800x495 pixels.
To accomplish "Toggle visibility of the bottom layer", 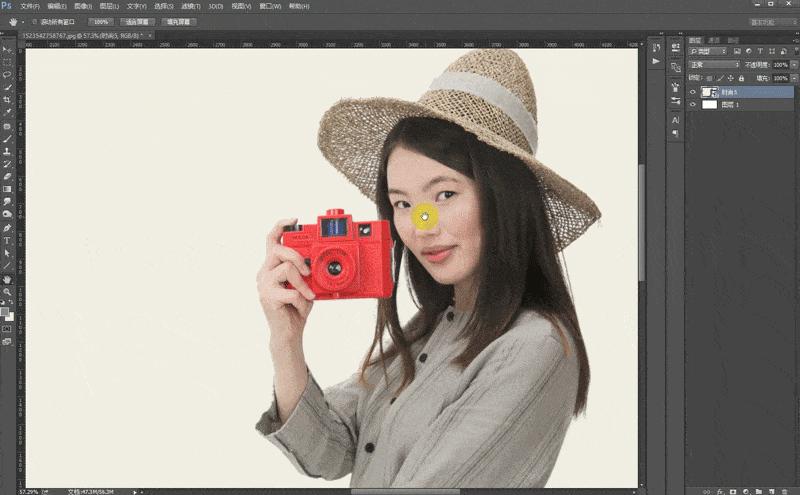I will [x=692, y=104].
